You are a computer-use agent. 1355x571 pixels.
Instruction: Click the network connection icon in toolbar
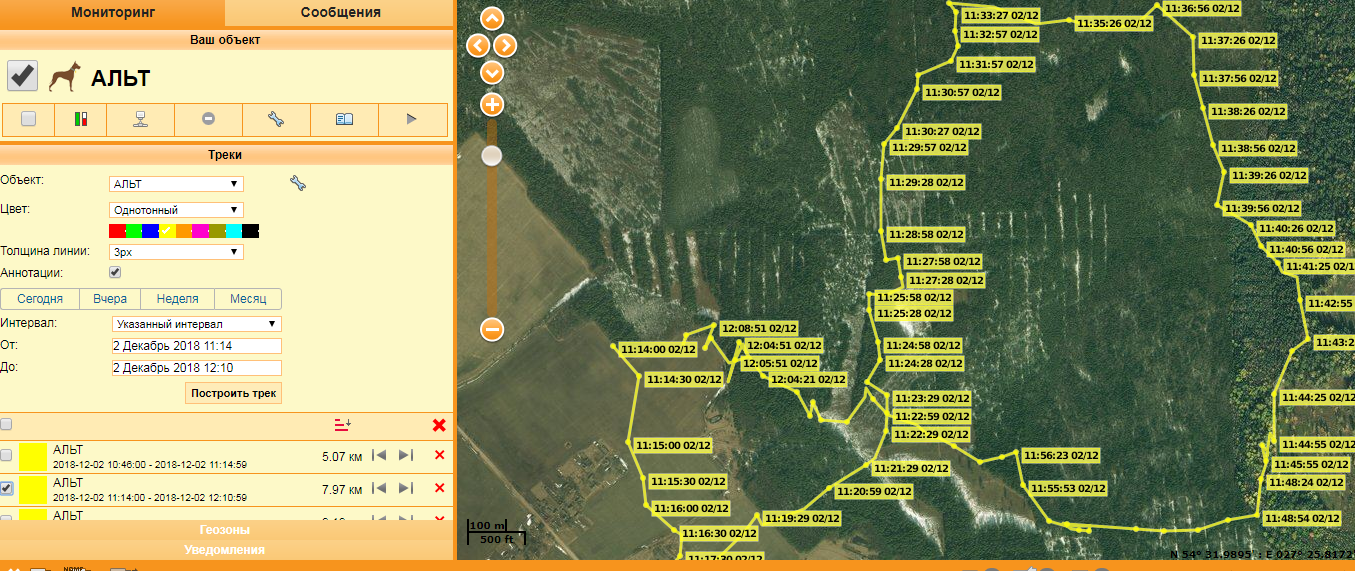pos(141,119)
